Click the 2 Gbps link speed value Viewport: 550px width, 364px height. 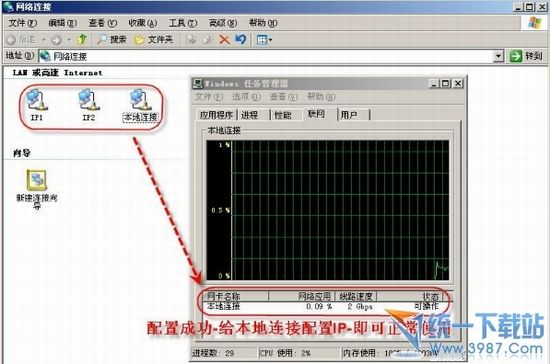360,306
